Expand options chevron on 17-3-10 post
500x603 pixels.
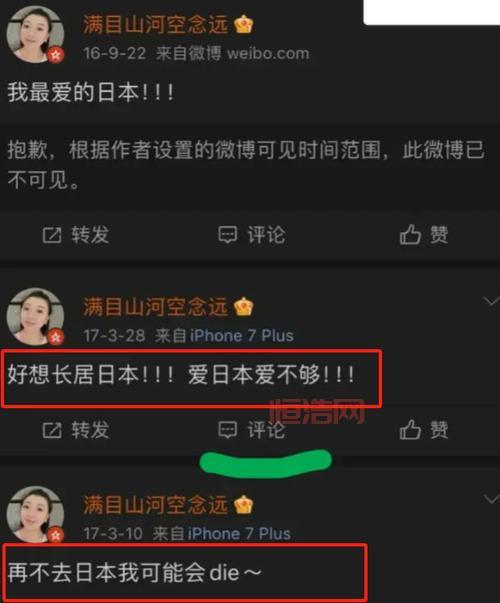(492, 499)
